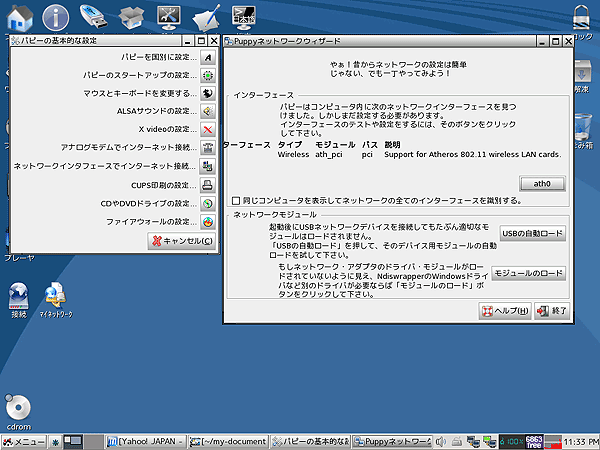Viewport: 600px width, 450px height.
Task: Click the ath0 interface button
Action: pyautogui.click(x=542, y=184)
